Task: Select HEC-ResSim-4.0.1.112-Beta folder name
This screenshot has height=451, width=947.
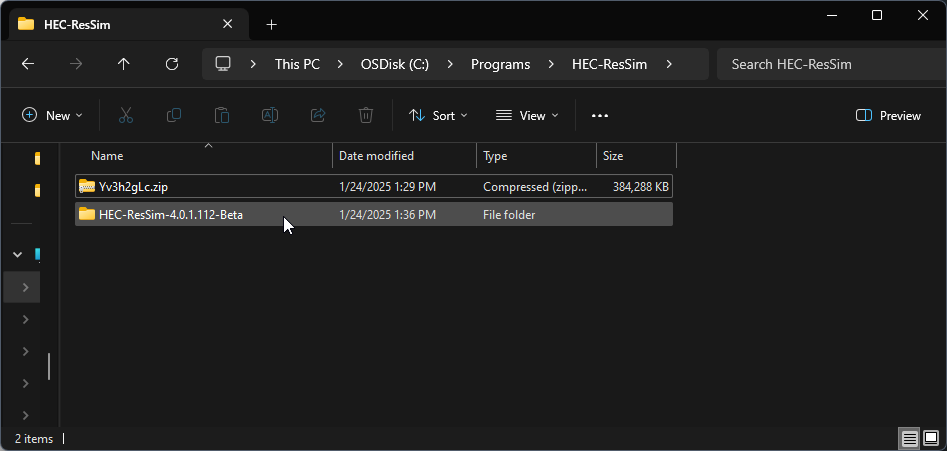Action: pyautogui.click(x=171, y=215)
